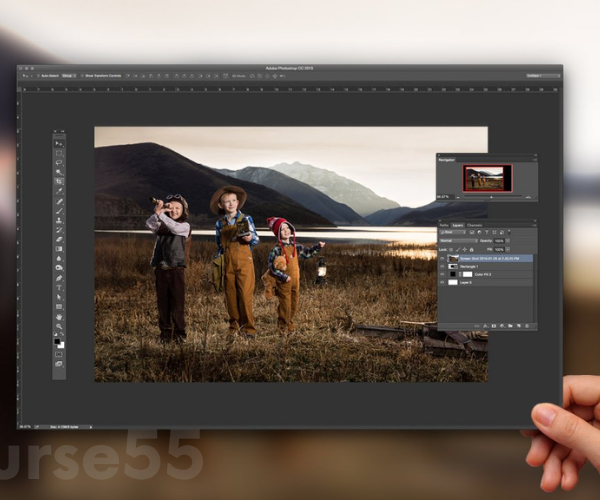
Task: Open the Normal blend mode dropdown
Action: pos(458,241)
